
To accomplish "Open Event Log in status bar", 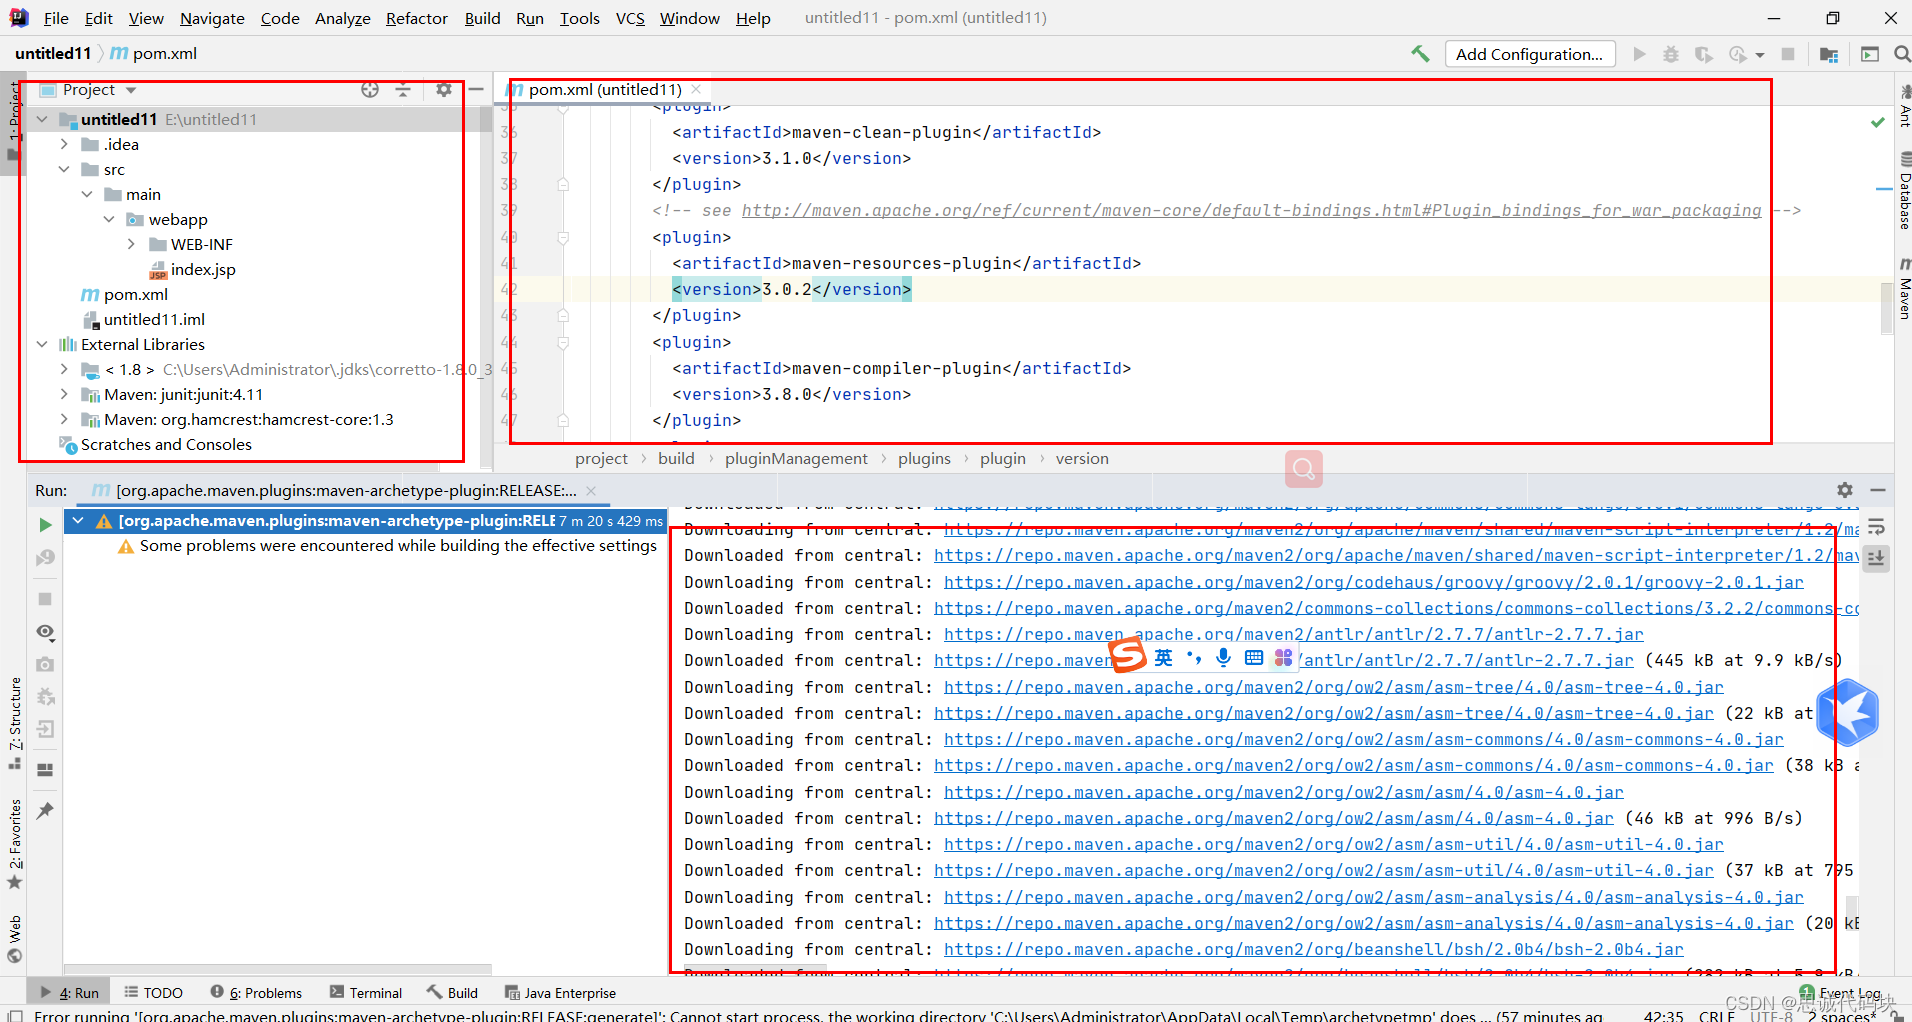I will point(1841,993).
